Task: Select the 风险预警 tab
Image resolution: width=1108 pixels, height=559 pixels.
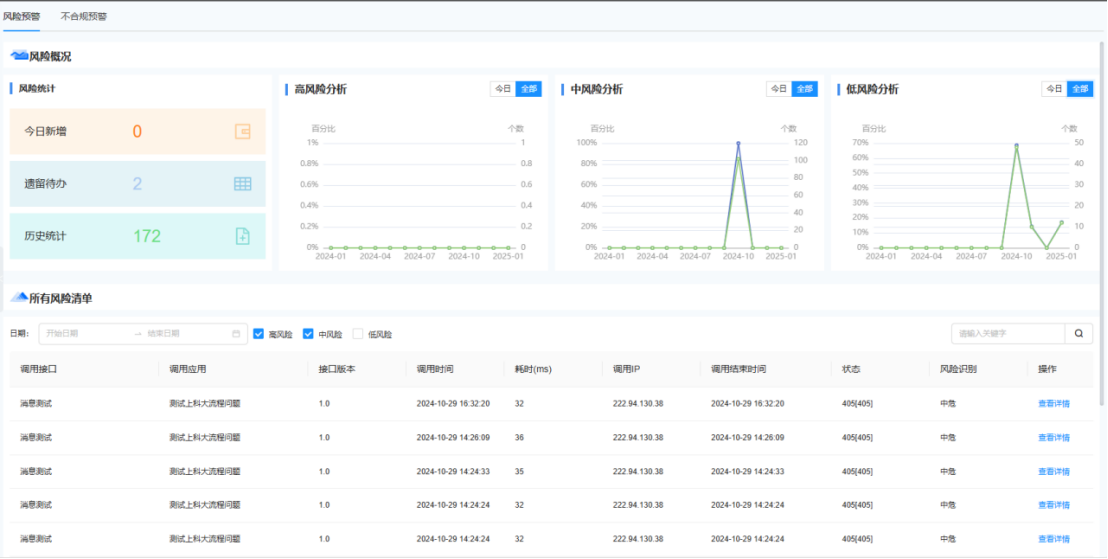Action: tap(21, 16)
